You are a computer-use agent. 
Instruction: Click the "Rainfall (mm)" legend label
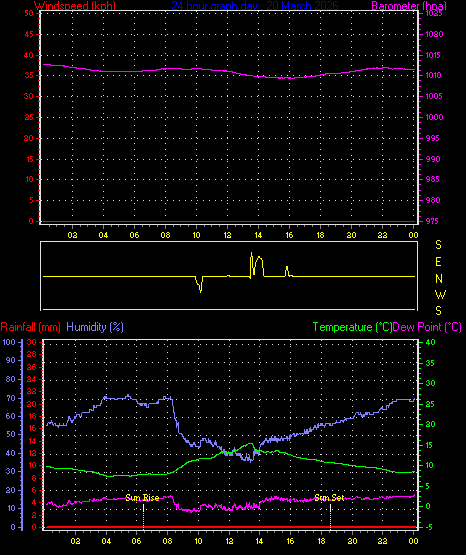tap(30, 327)
